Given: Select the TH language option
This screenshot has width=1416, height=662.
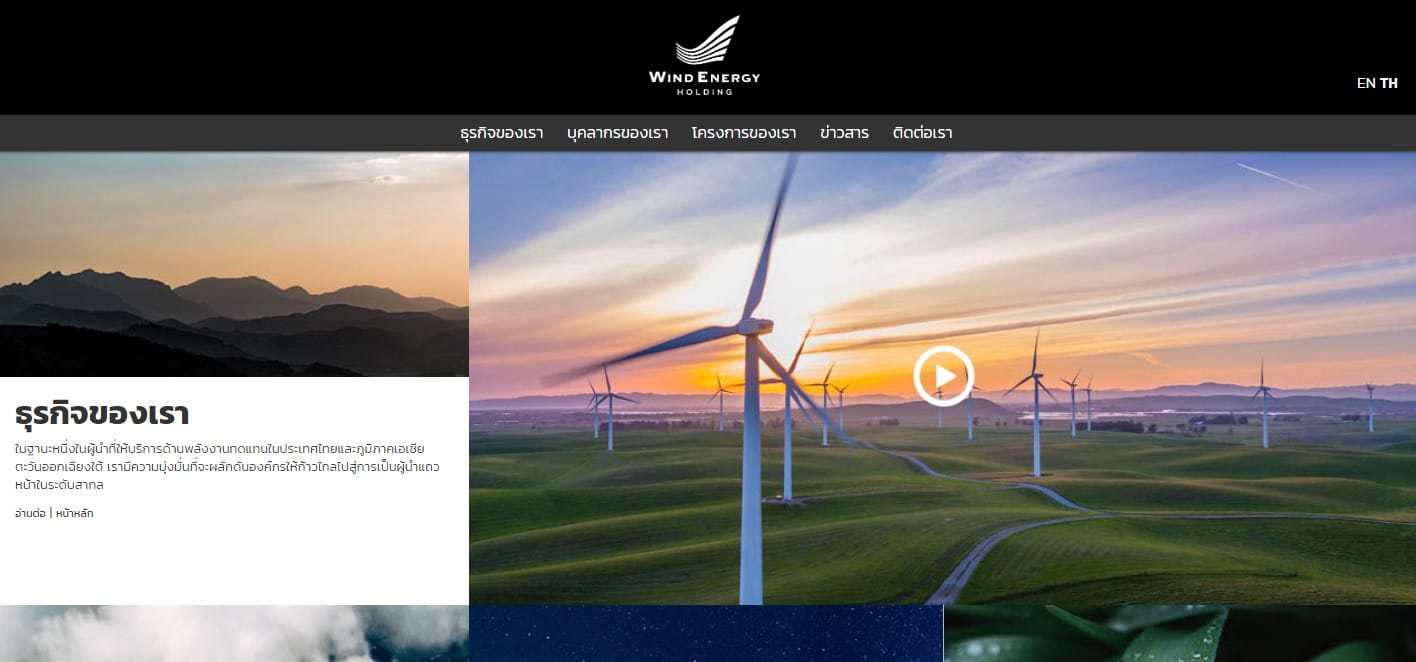Looking at the screenshot, I should (1389, 83).
